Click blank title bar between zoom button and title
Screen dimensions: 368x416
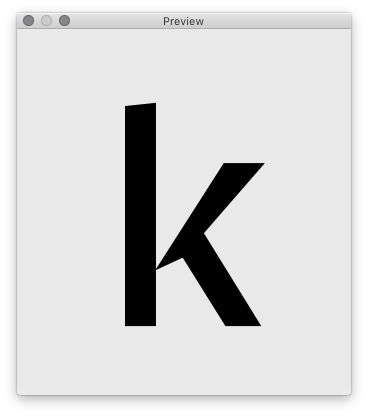point(116,21)
